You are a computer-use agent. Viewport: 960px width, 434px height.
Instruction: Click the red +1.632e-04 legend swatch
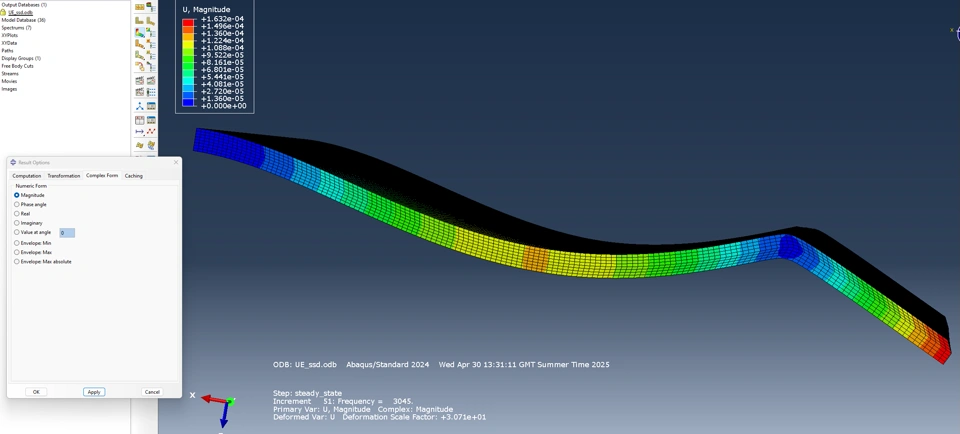tap(188, 23)
